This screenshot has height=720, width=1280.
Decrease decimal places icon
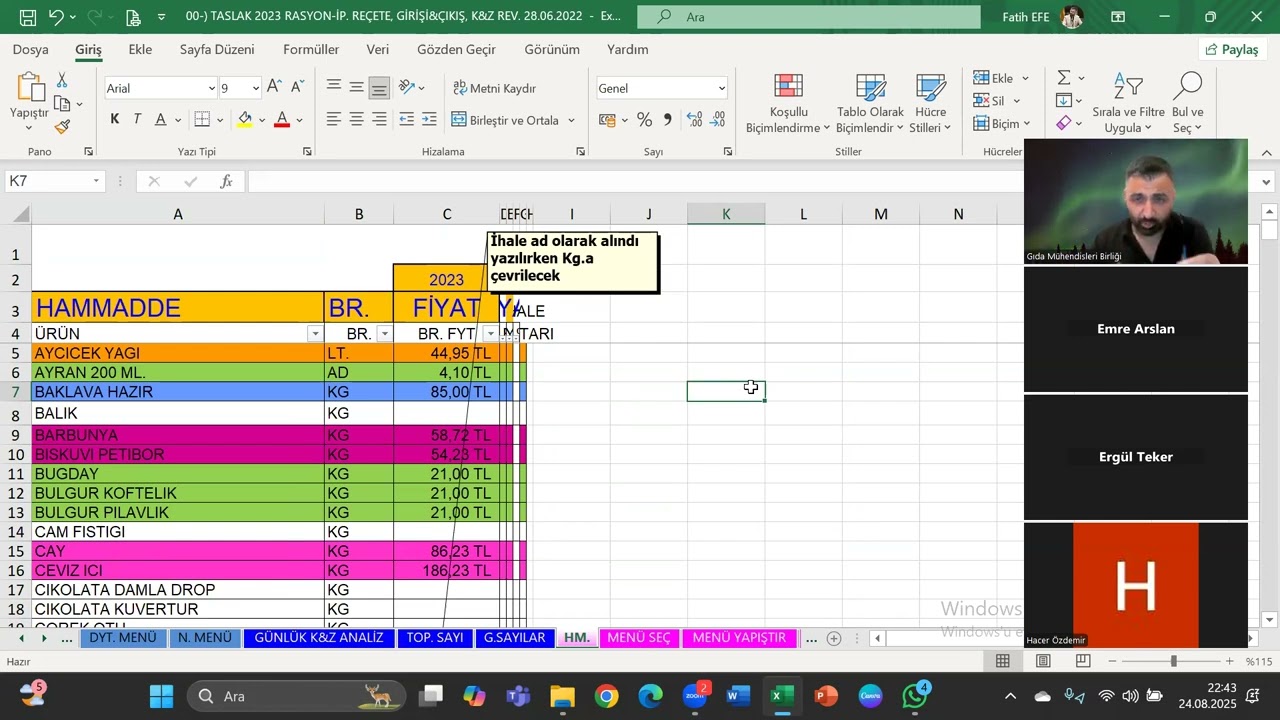tap(718, 120)
